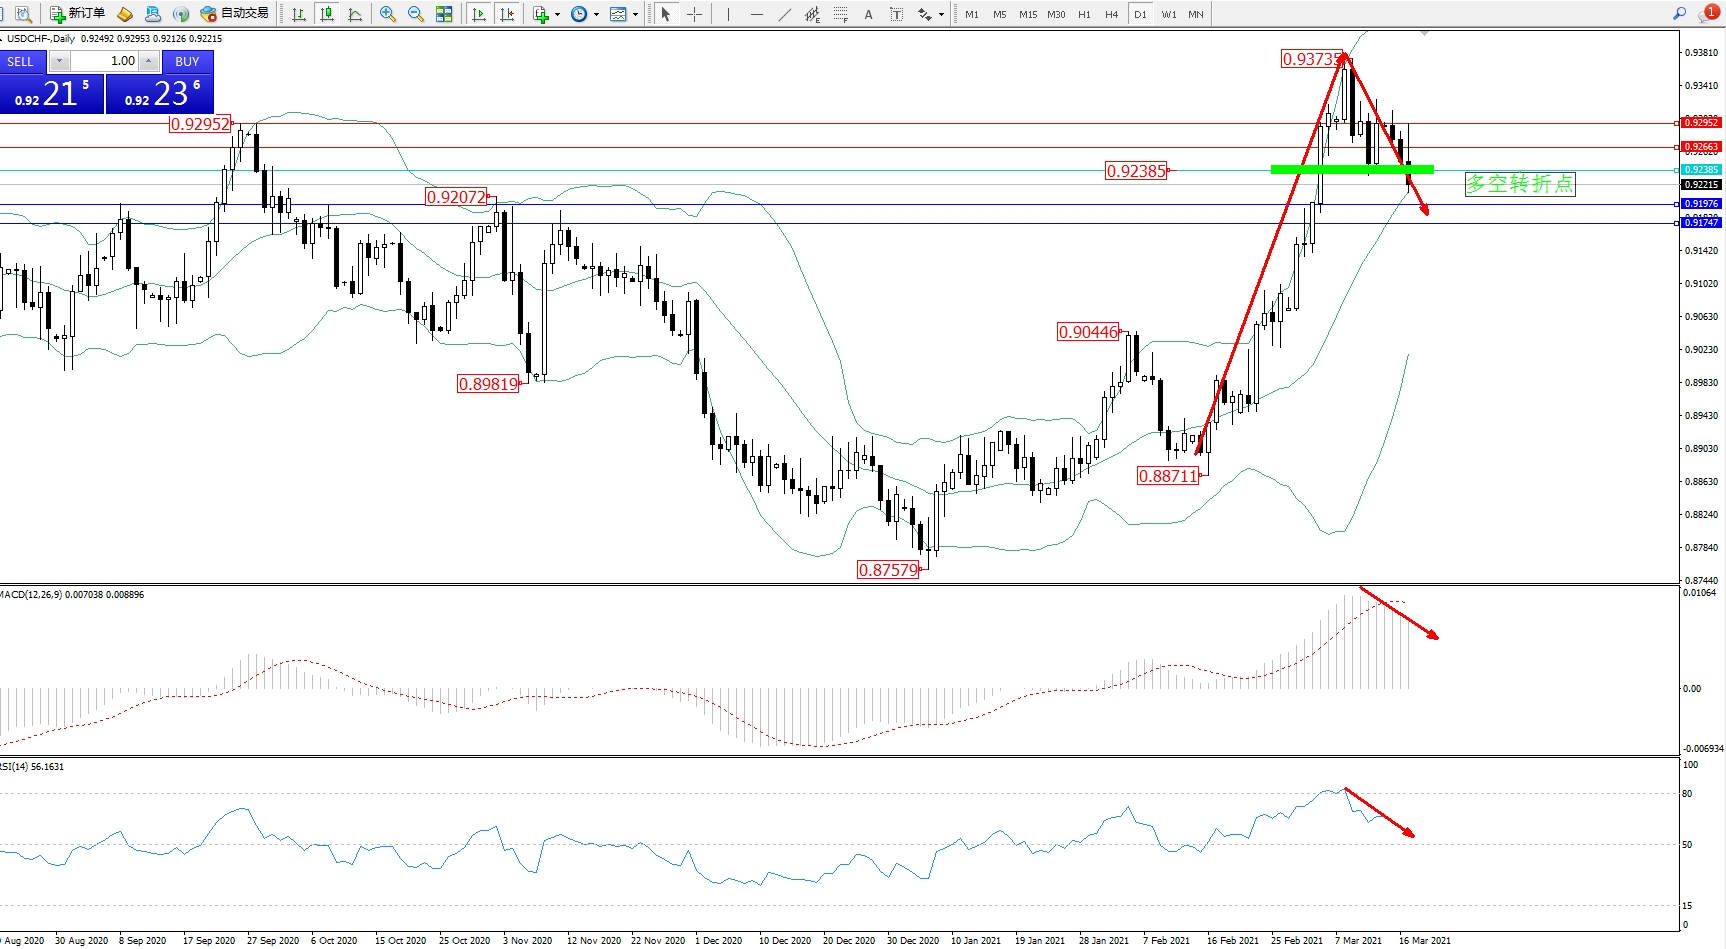Zoom in on the chart
Viewport: 1726px width, 949px height.
(388, 14)
